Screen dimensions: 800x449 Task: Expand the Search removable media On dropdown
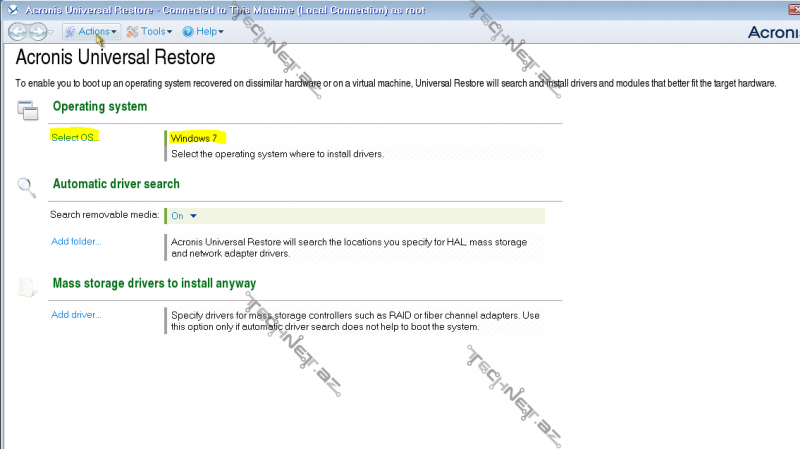pos(193,215)
